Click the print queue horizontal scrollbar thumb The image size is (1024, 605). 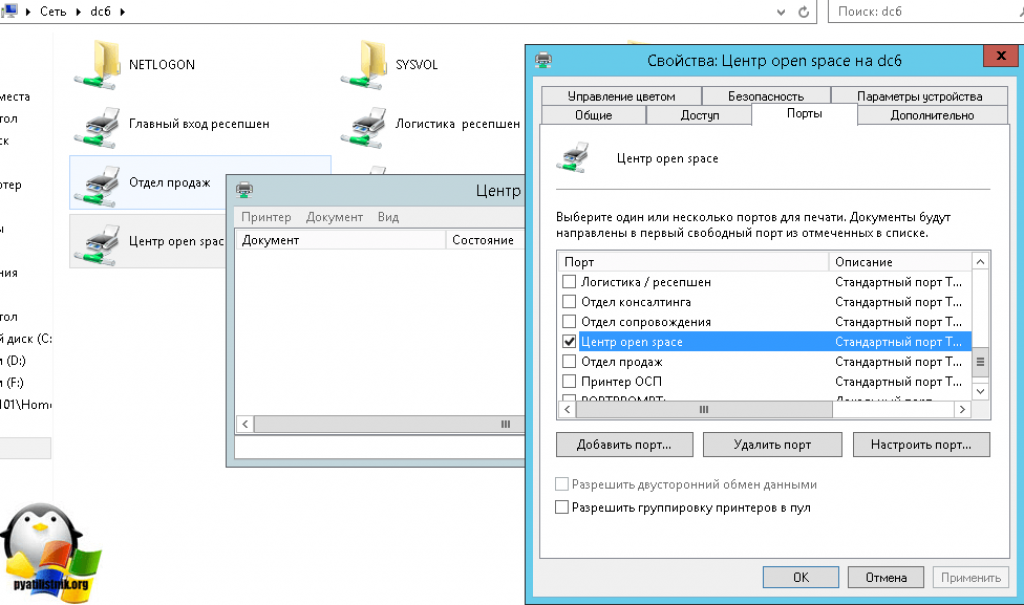[x=390, y=424]
